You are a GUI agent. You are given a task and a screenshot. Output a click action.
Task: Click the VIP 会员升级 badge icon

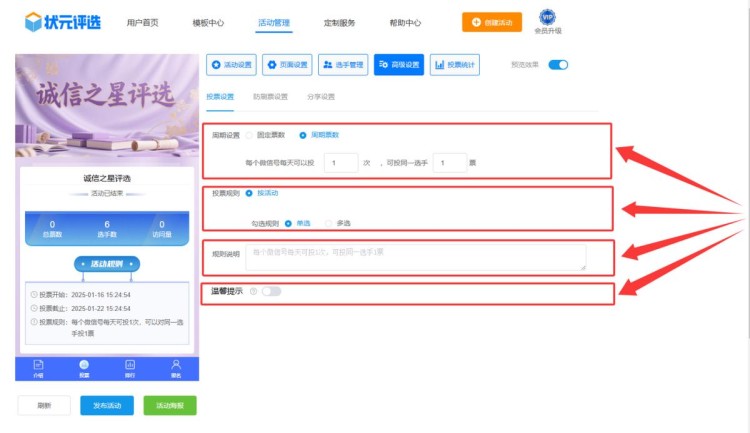[547, 17]
